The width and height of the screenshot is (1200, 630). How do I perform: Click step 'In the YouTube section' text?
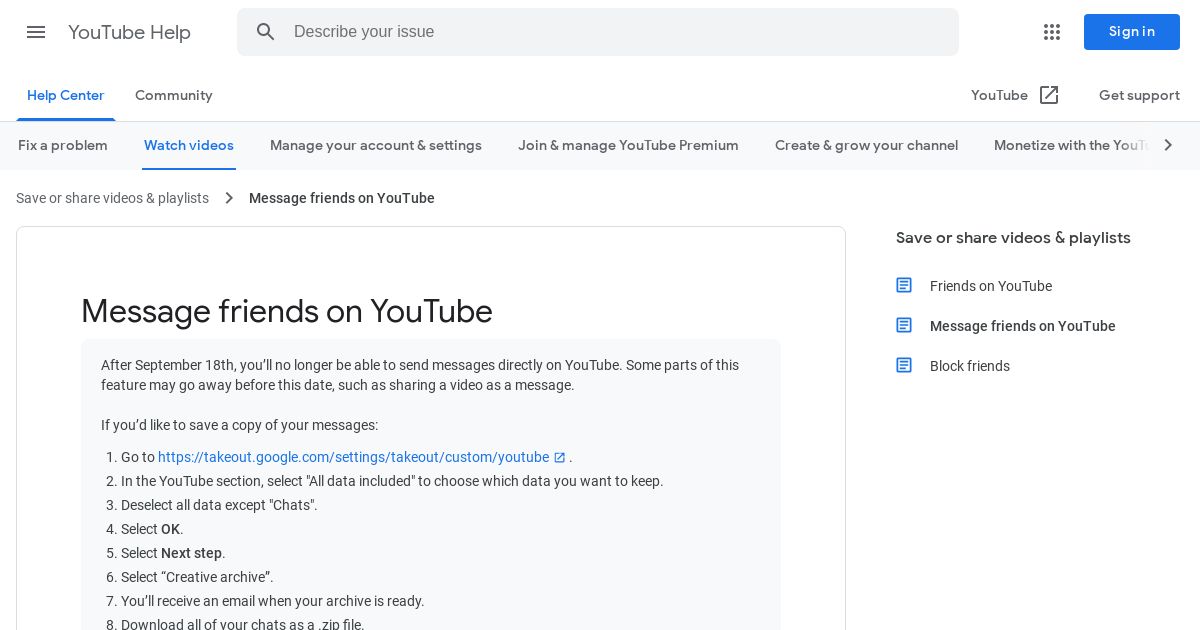click(392, 481)
